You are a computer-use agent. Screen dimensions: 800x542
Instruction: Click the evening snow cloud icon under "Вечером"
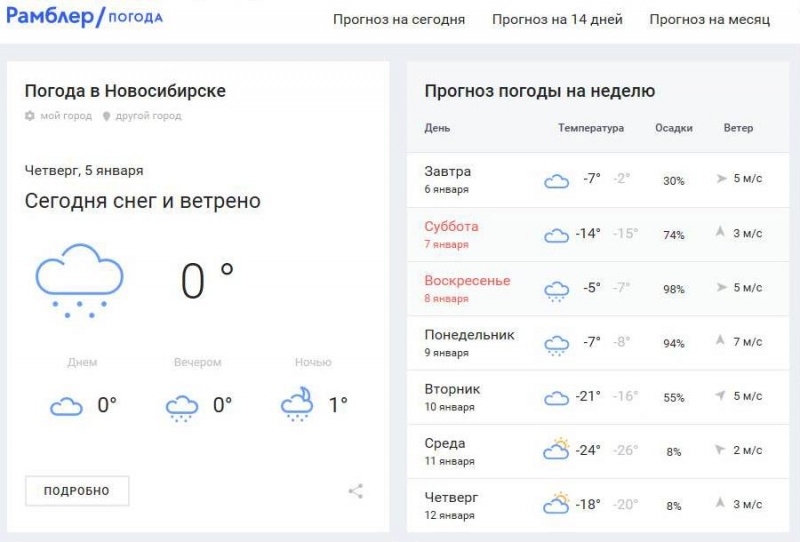182,406
